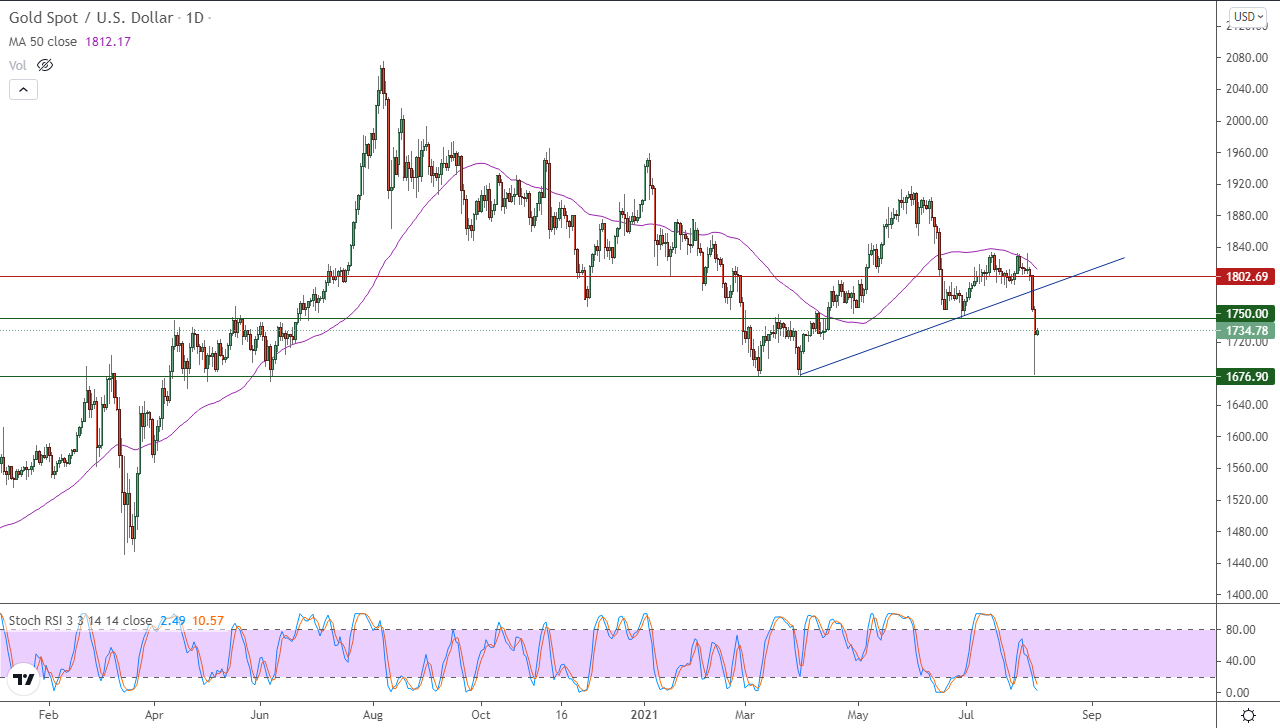
Task: Click the current price label 1734.78
Action: pyautogui.click(x=1246, y=331)
